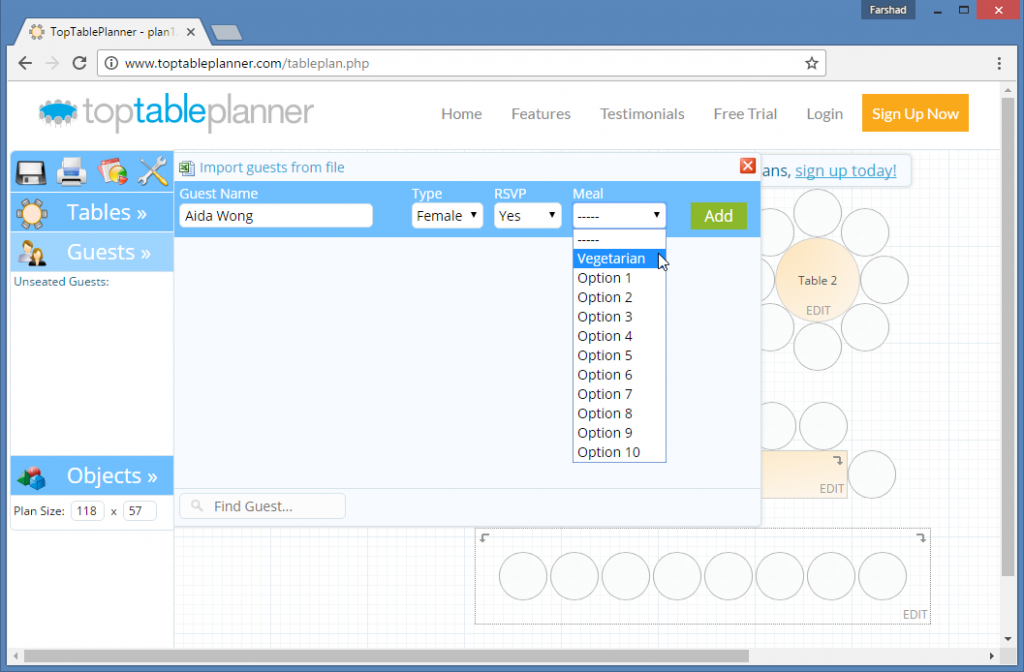The height and width of the screenshot is (672, 1024).
Task: Click EDIT under Table 2
Action: 817,310
